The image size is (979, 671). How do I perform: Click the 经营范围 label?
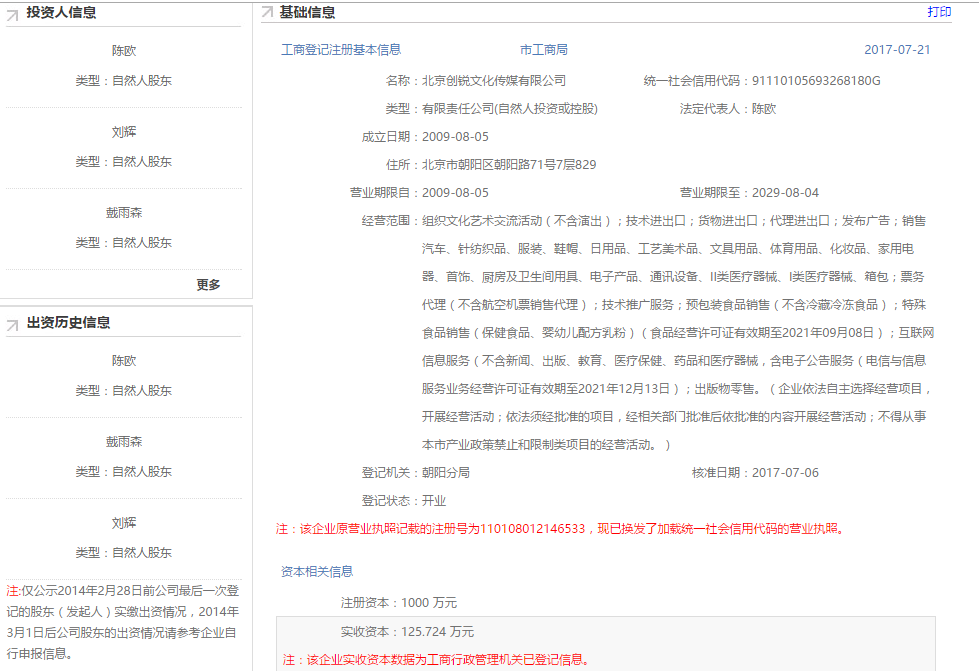[391, 221]
